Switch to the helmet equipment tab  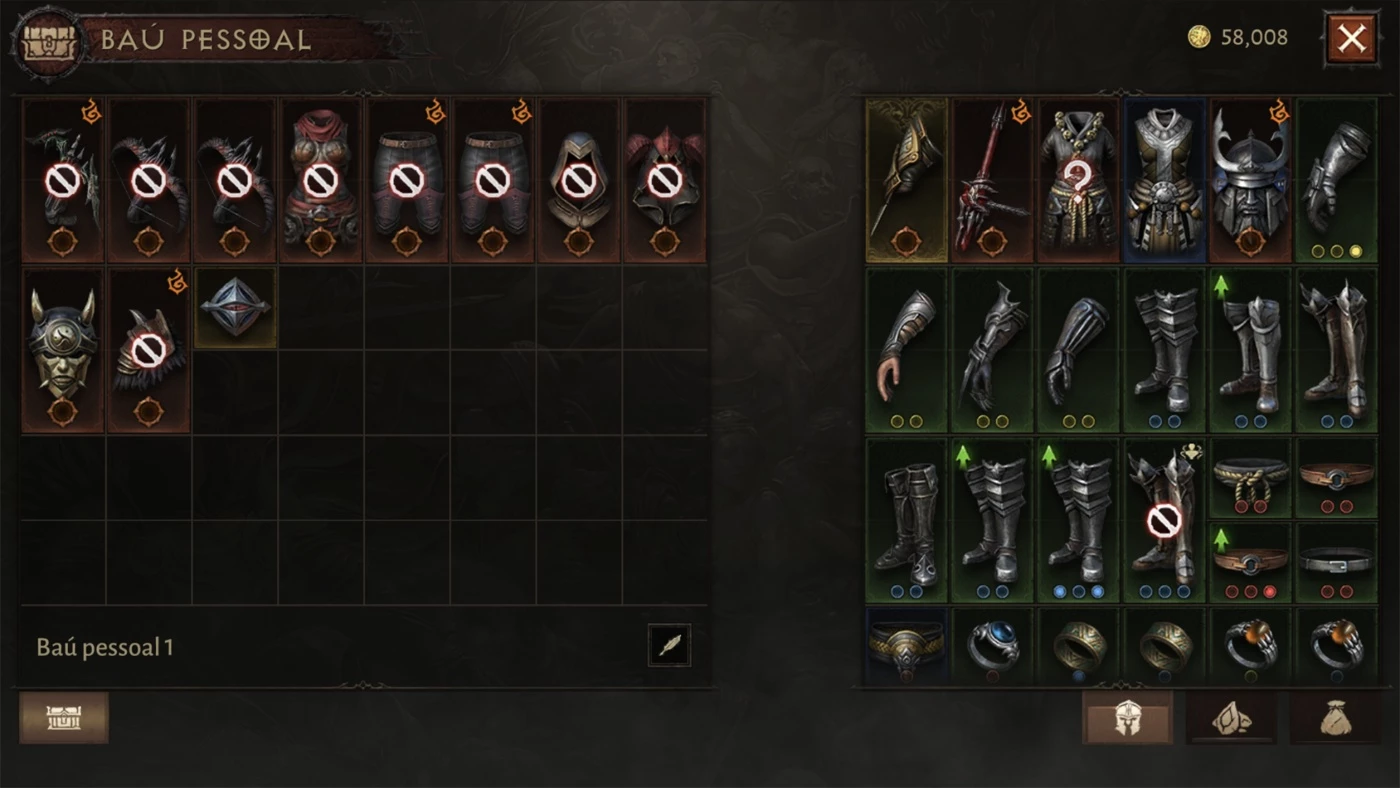tap(1127, 717)
